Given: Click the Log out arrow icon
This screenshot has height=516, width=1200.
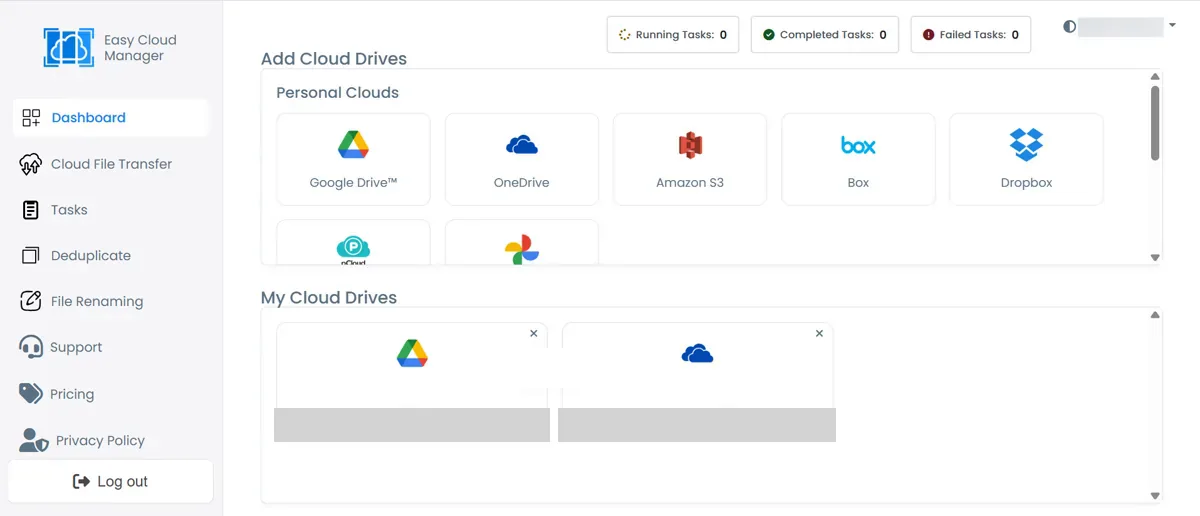Looking at the screenshot, I should click(82, 482).
